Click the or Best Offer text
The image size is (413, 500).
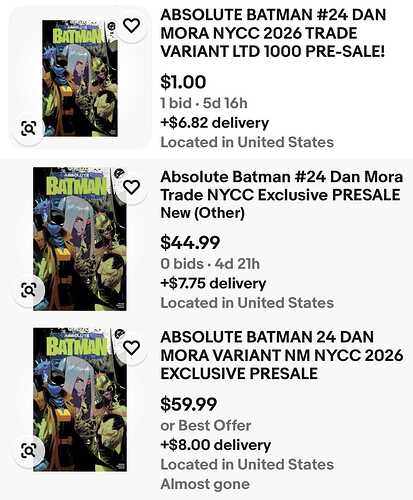pos(206,425)
